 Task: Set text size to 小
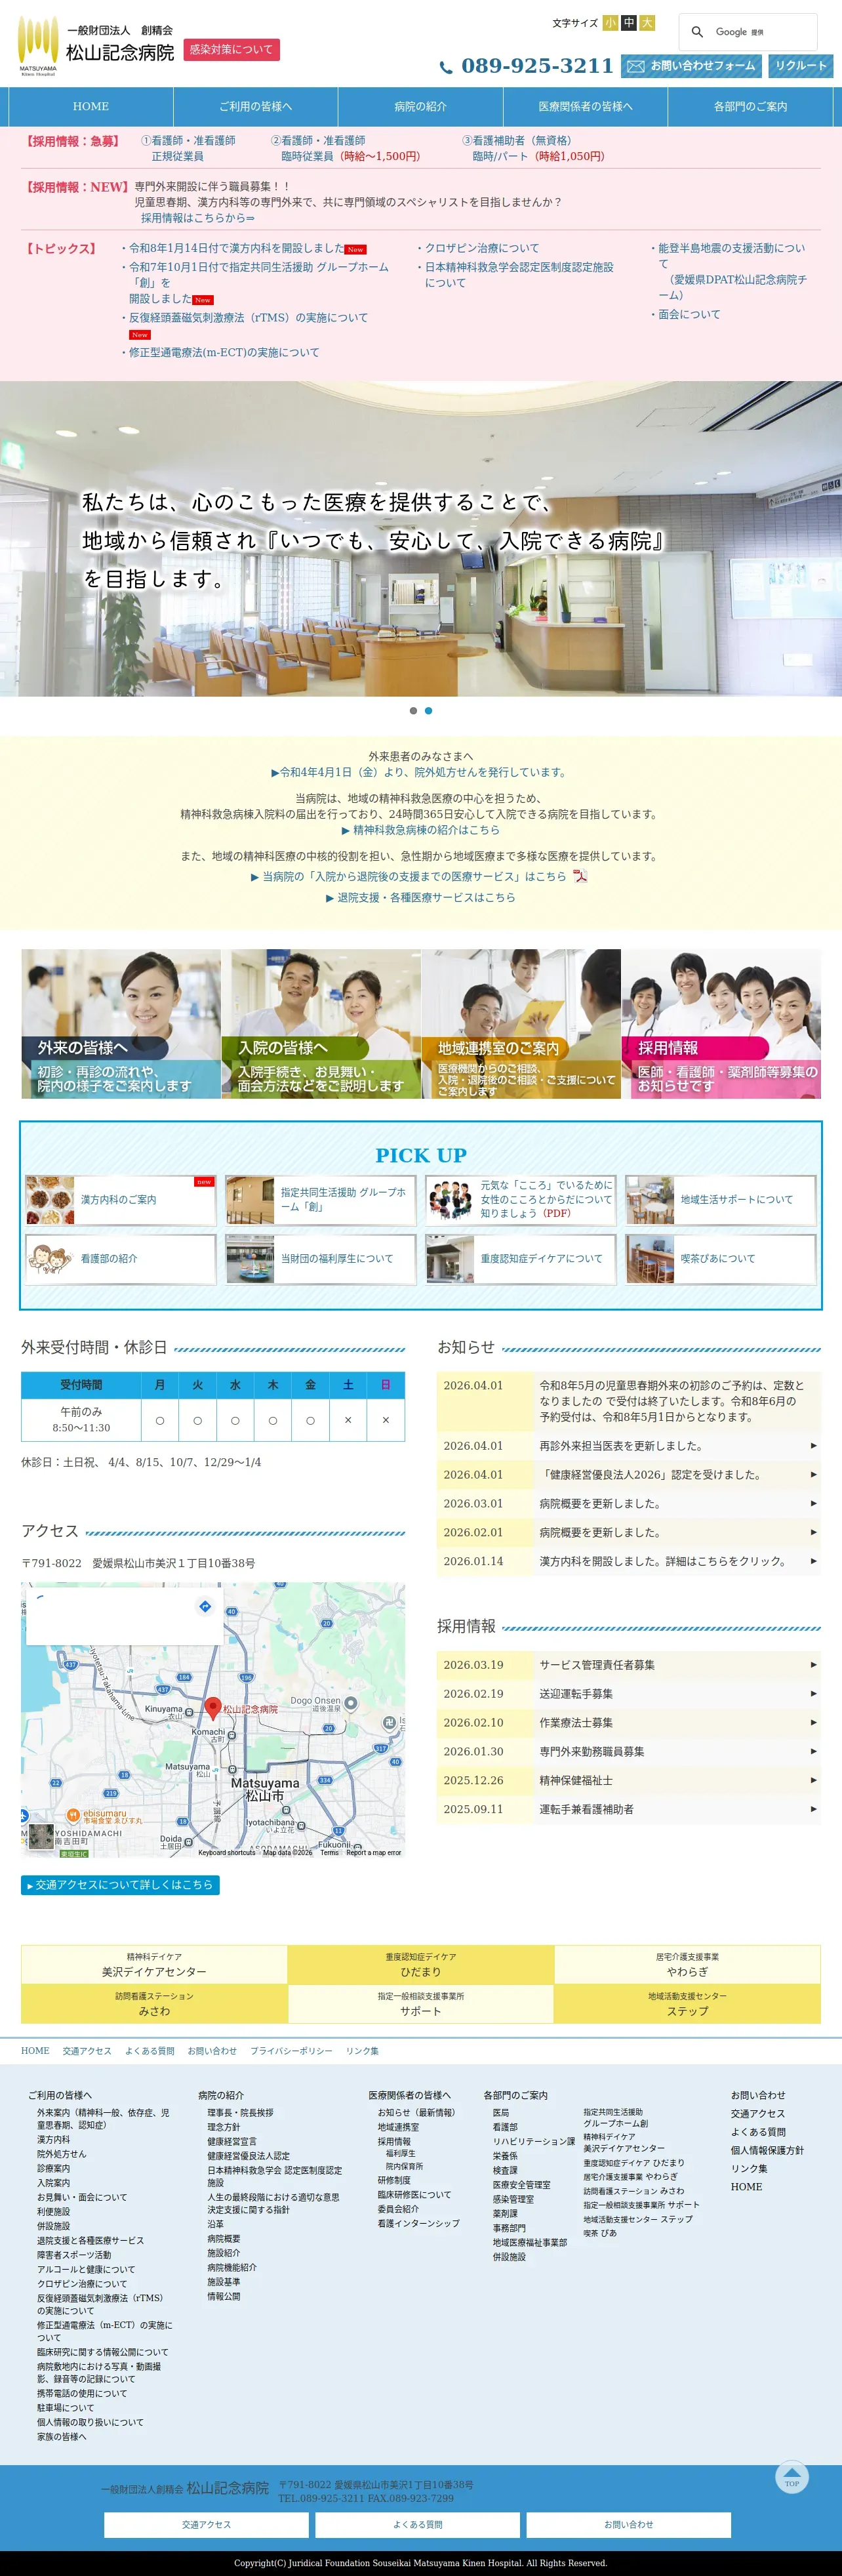click(x=610, y=23)
